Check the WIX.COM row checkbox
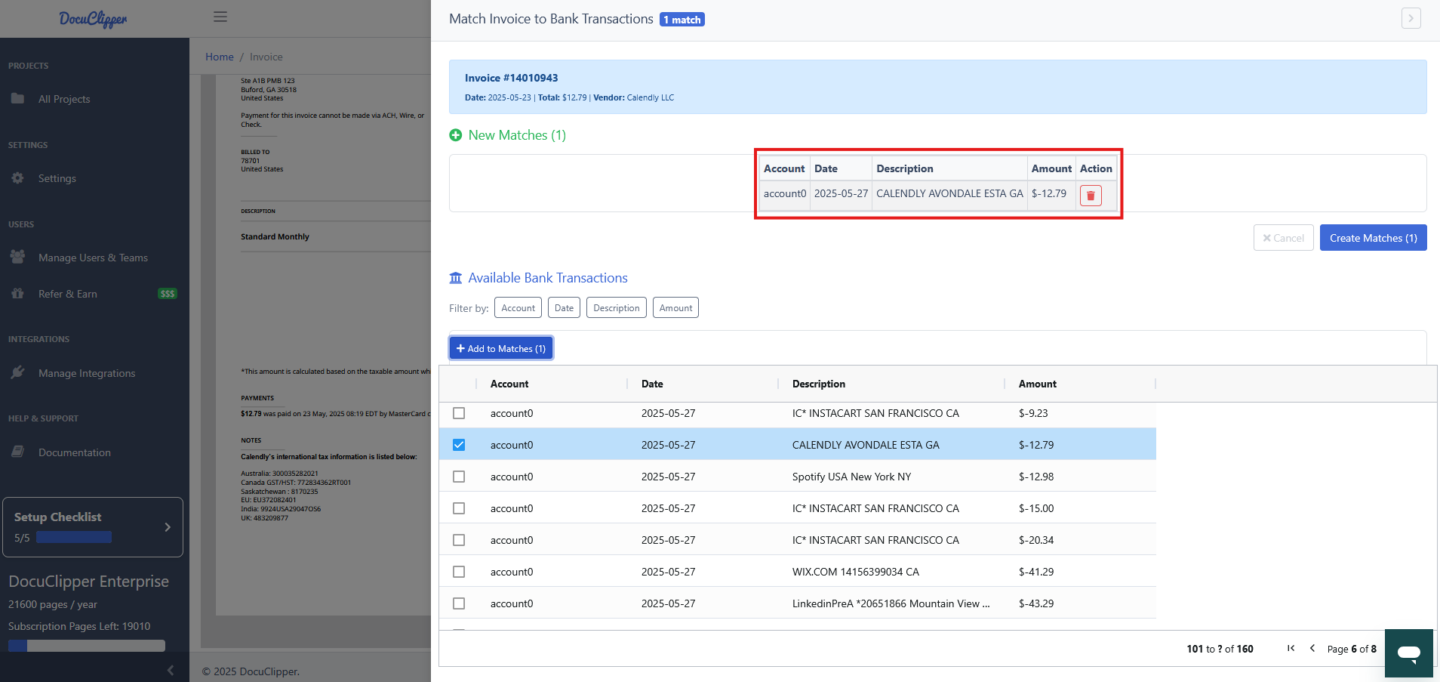The width and height of the screenshot is (1440, 682). (459, 572)
